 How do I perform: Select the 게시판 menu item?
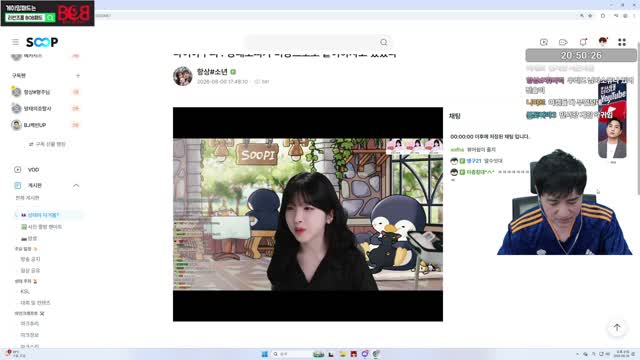click(35, 185)
